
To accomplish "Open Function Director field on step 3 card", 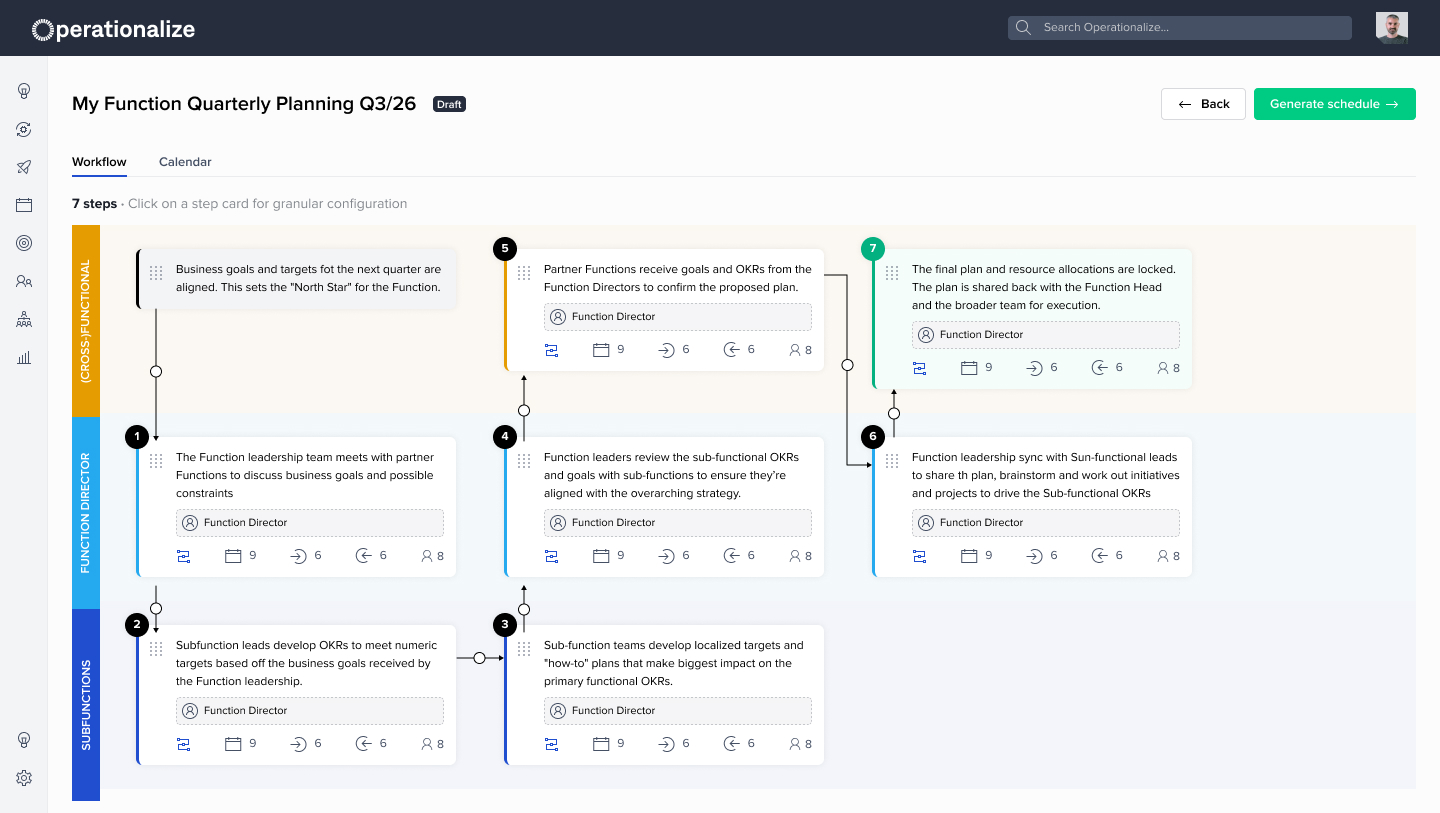I will coord(678,711).
